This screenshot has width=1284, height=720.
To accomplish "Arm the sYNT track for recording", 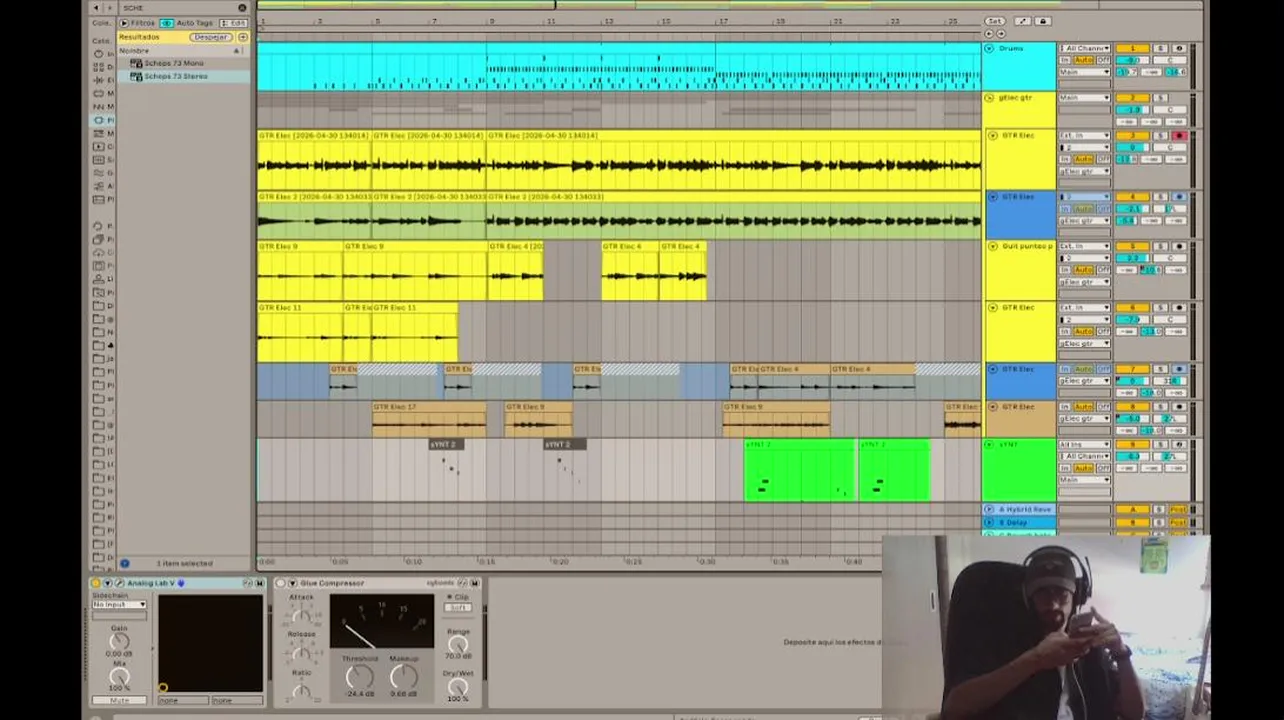I will click(x=1179, y=444).
